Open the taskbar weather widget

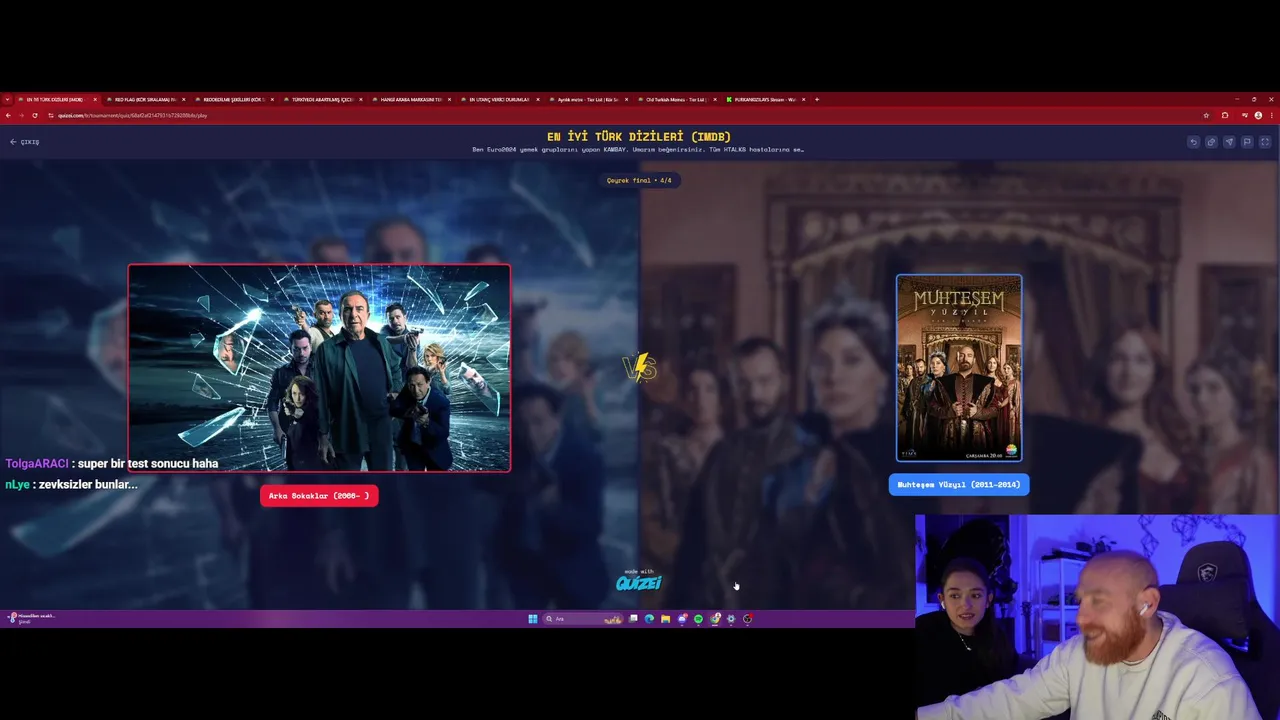point(30,618)
